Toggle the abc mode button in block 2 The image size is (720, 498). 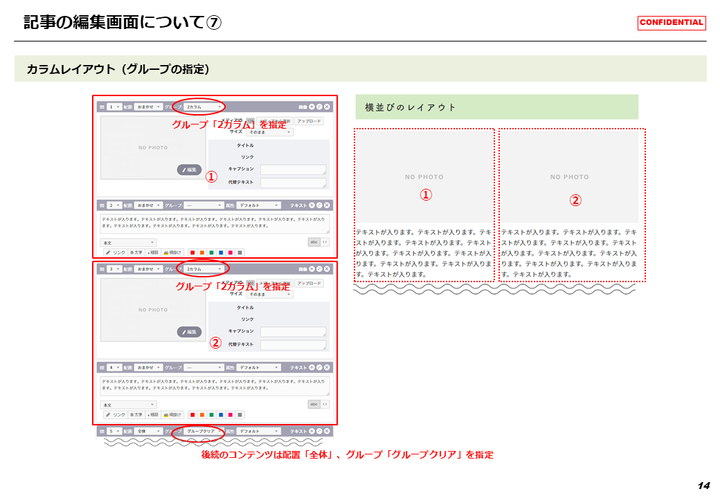pos(313,241)
